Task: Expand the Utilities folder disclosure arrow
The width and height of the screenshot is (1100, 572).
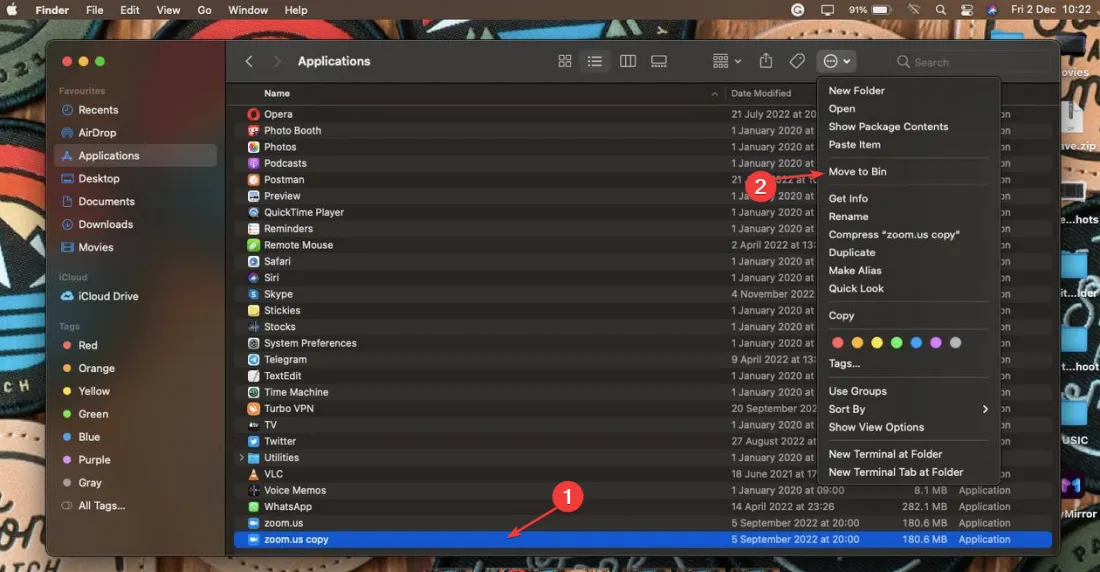Action: [x=241, y=458]
